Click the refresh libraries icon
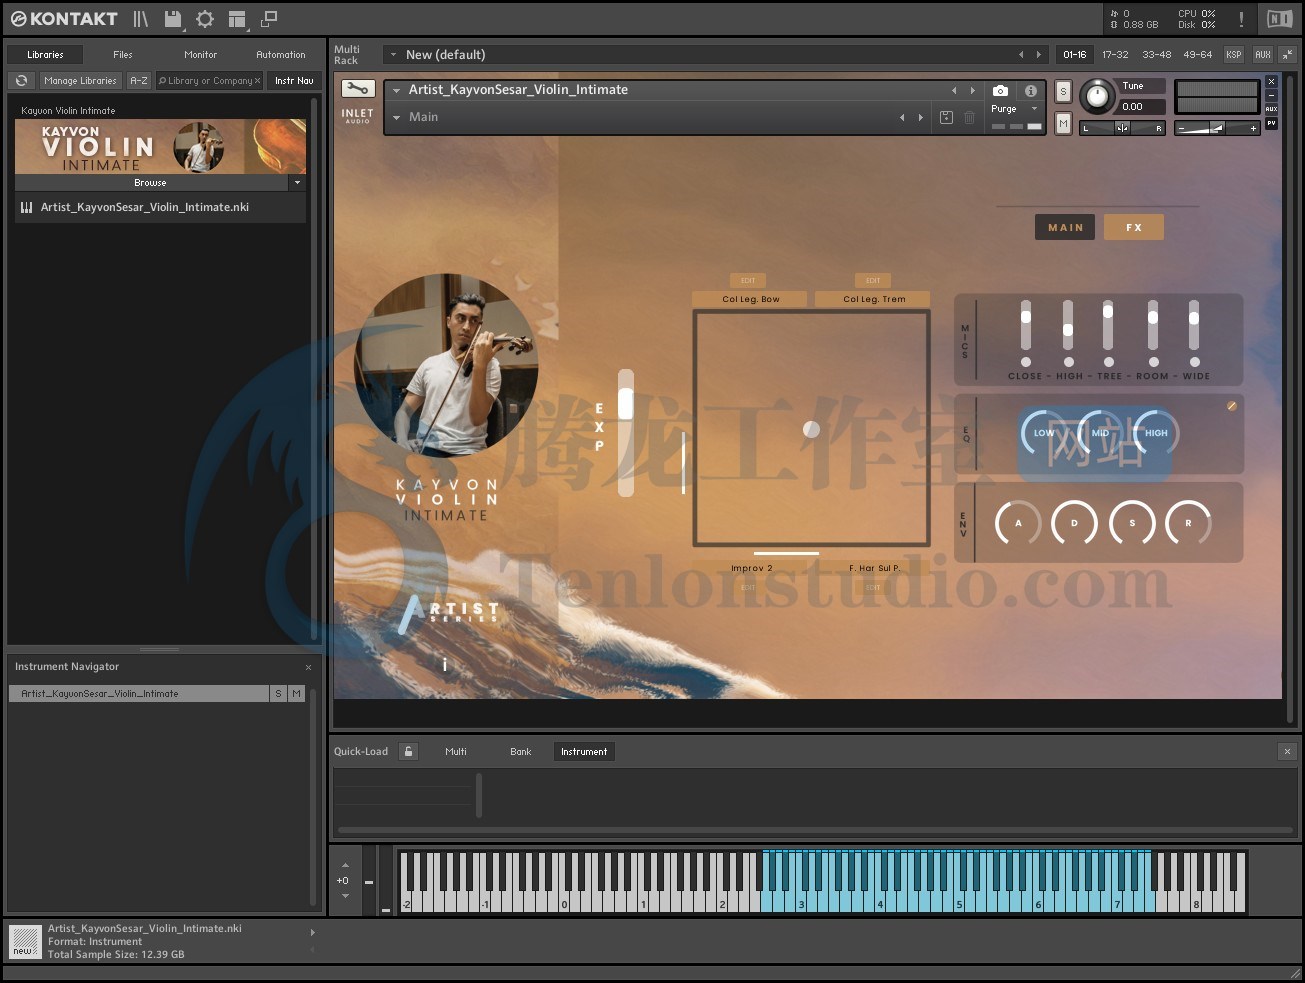 (21, 80)
